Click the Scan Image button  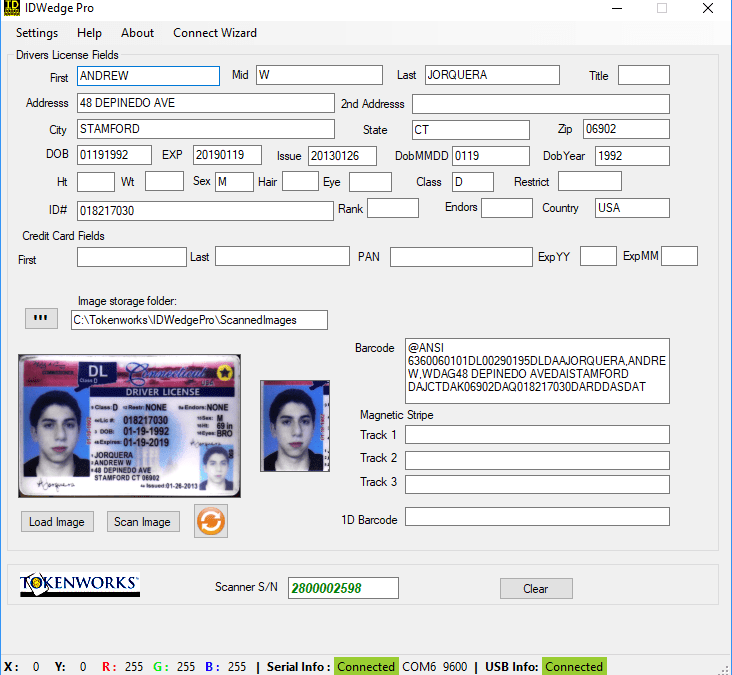click(143, 521)
